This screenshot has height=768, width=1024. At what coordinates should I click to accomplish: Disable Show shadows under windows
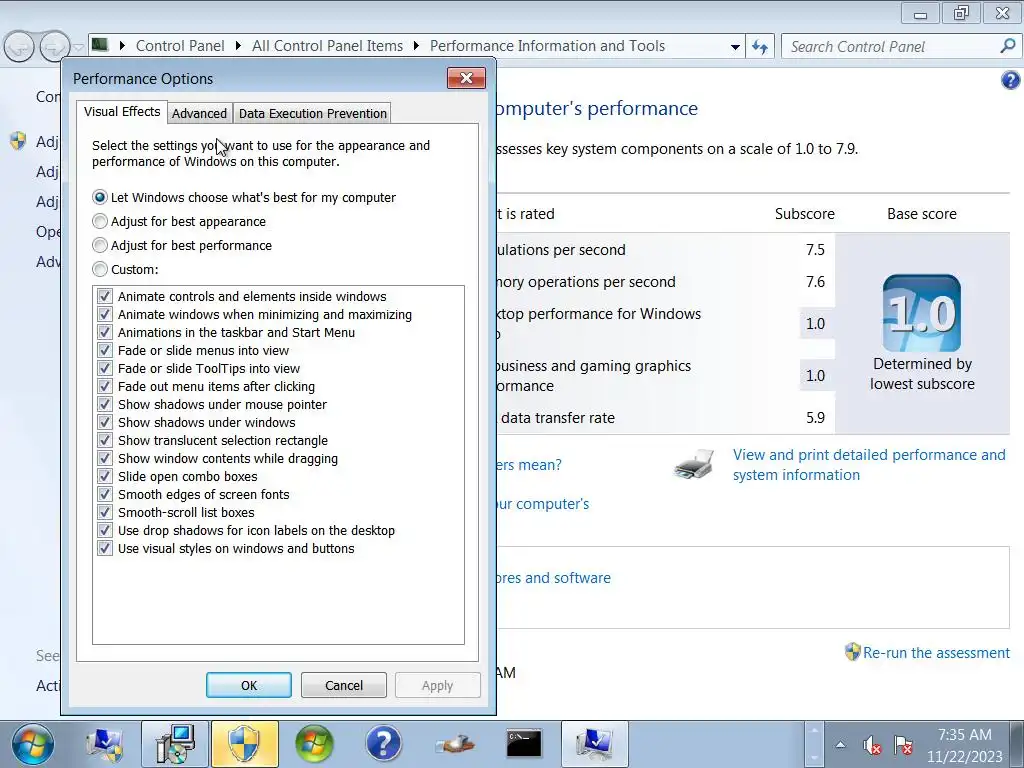tap(104, 422)
